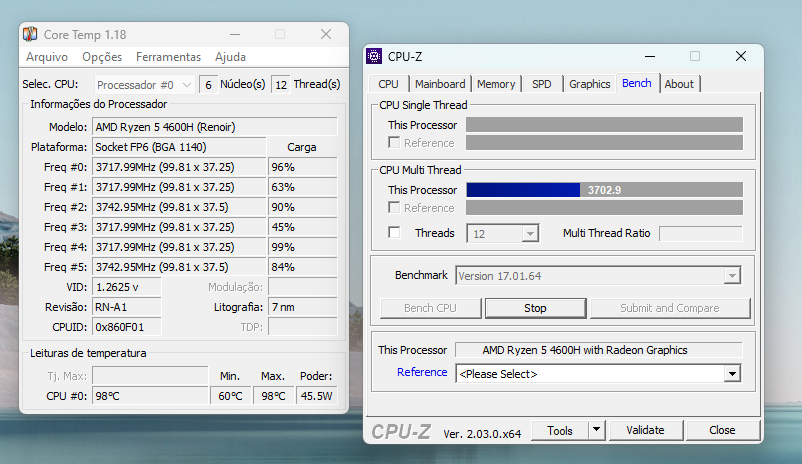Switch to the Memory tab
802x464 pixels.
pos(496,84)
